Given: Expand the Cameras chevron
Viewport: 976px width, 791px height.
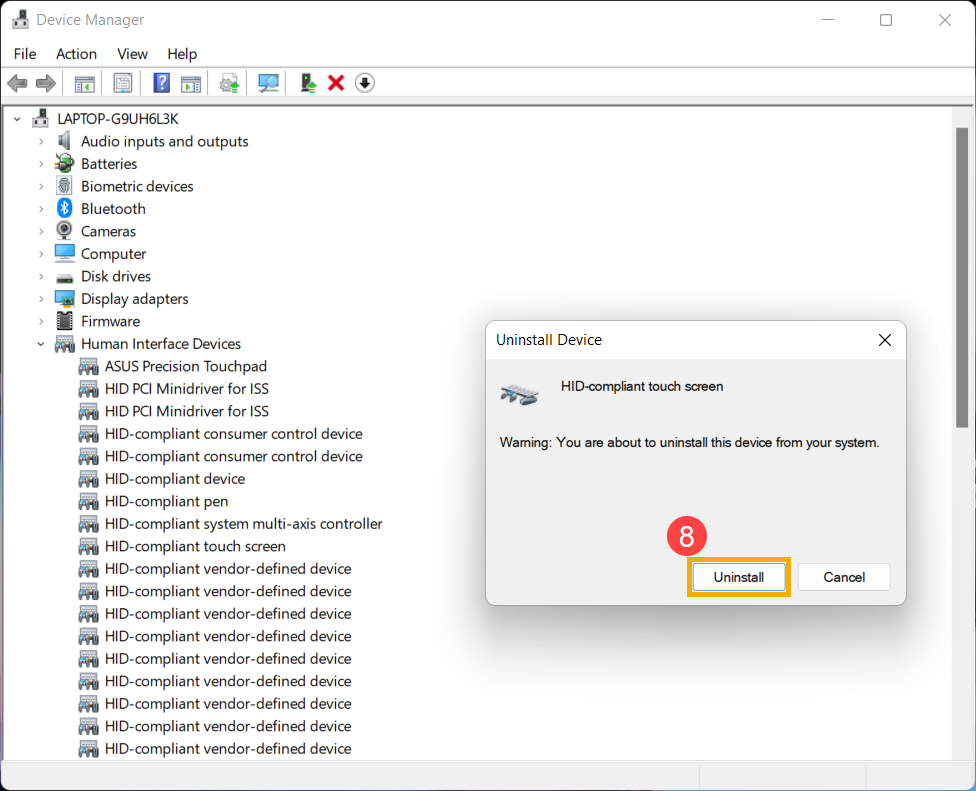Looking at the screenshot, I should (x=41, y=232).
